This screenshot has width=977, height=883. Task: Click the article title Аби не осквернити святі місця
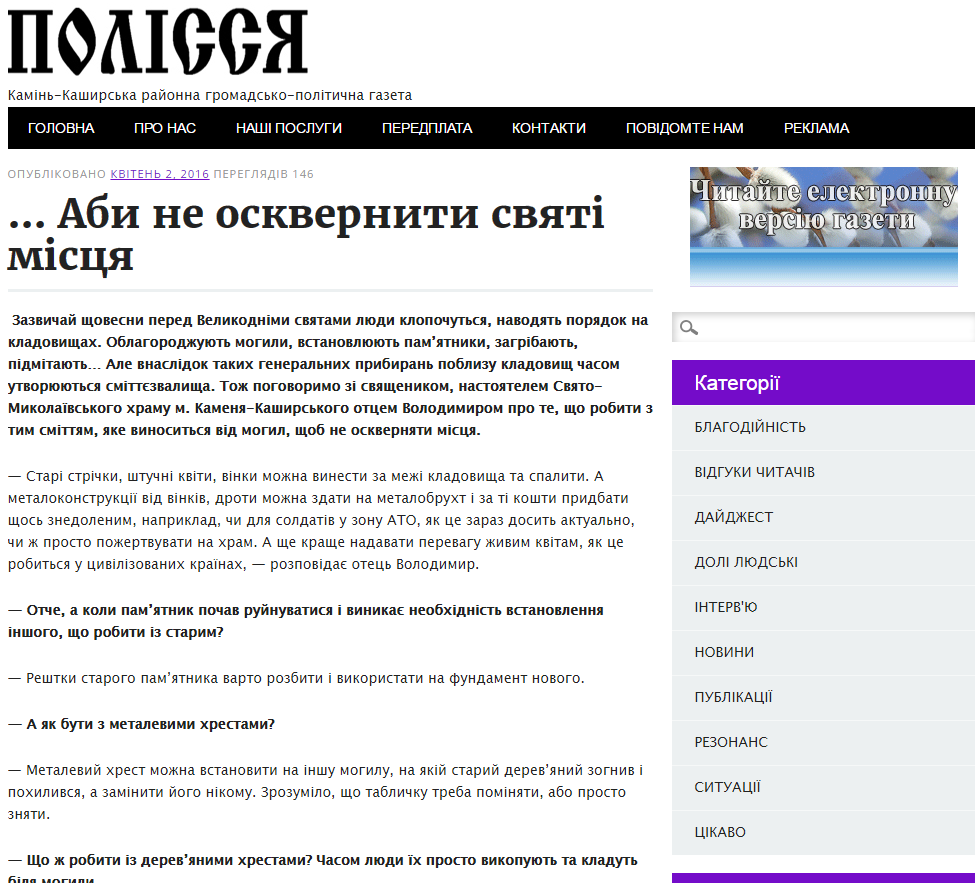[306, 234]
